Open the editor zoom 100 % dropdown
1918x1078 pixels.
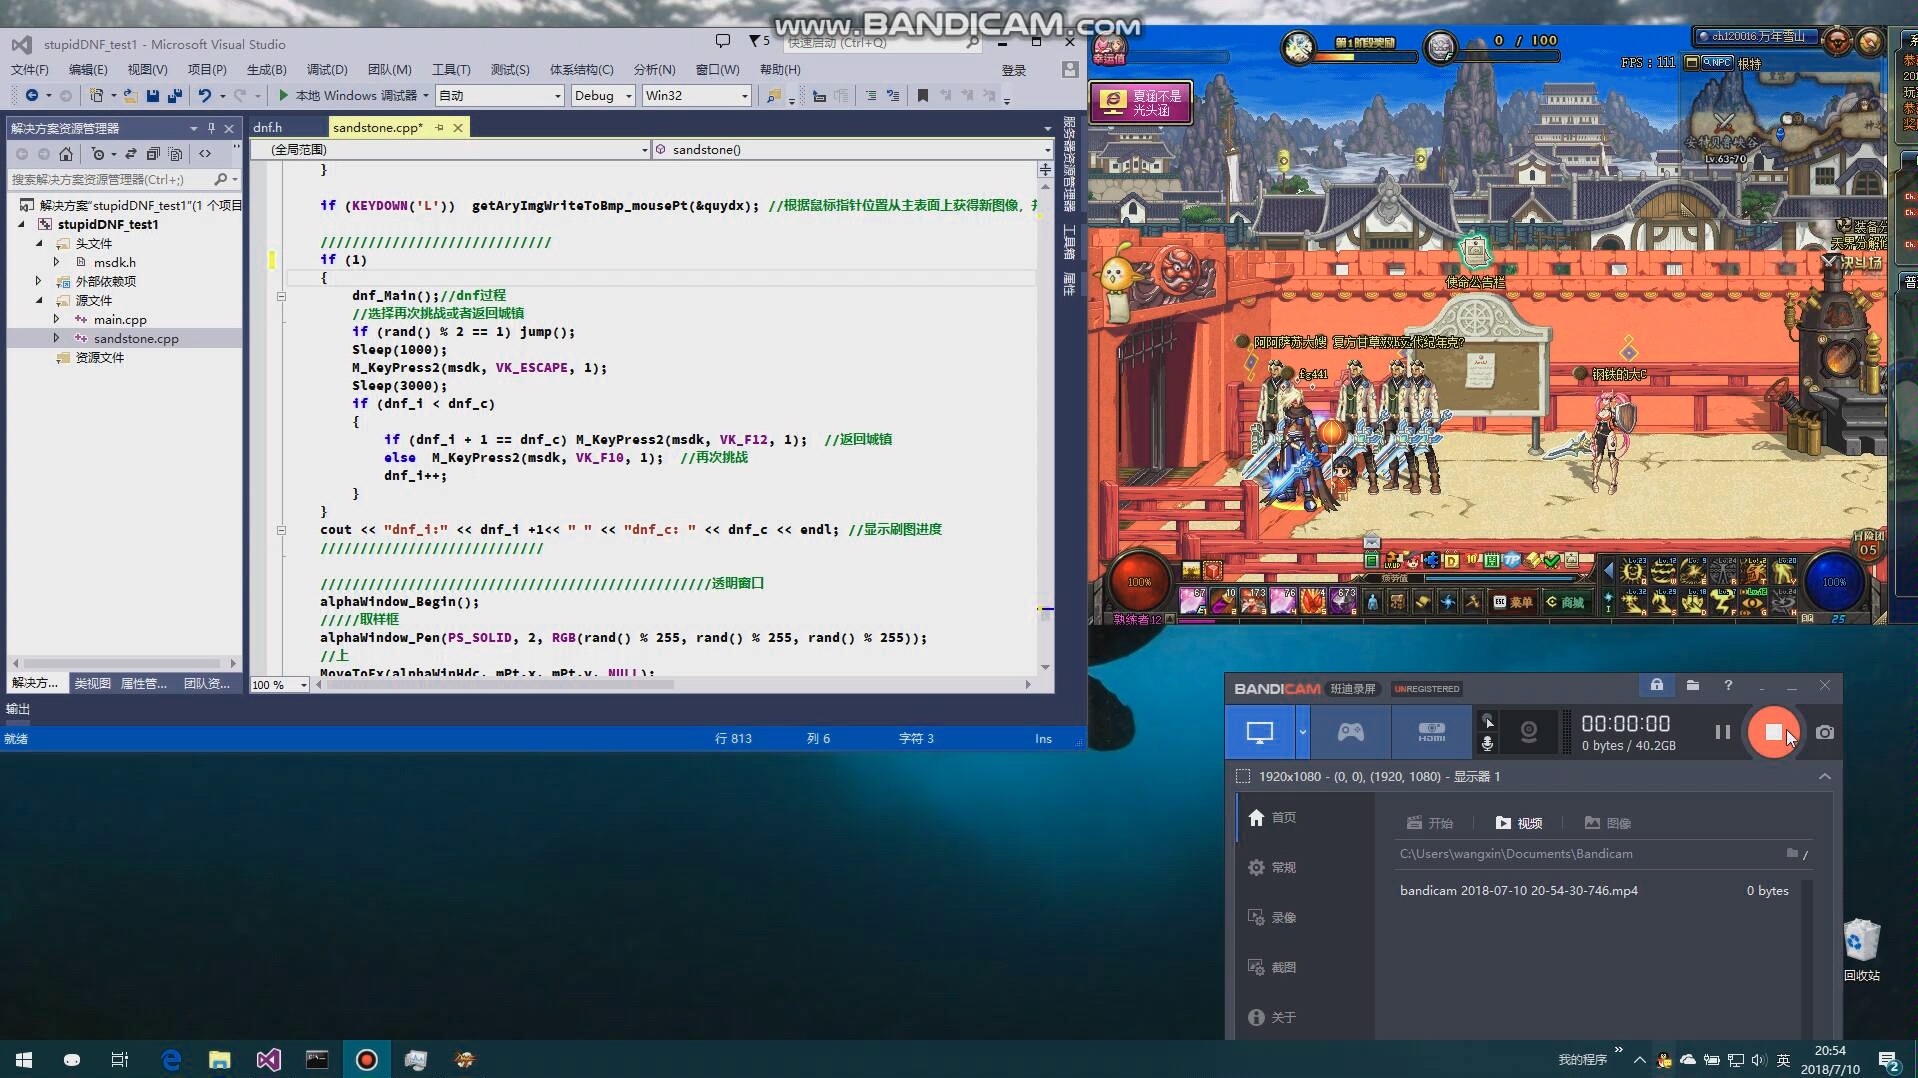[x=279, y=685]
